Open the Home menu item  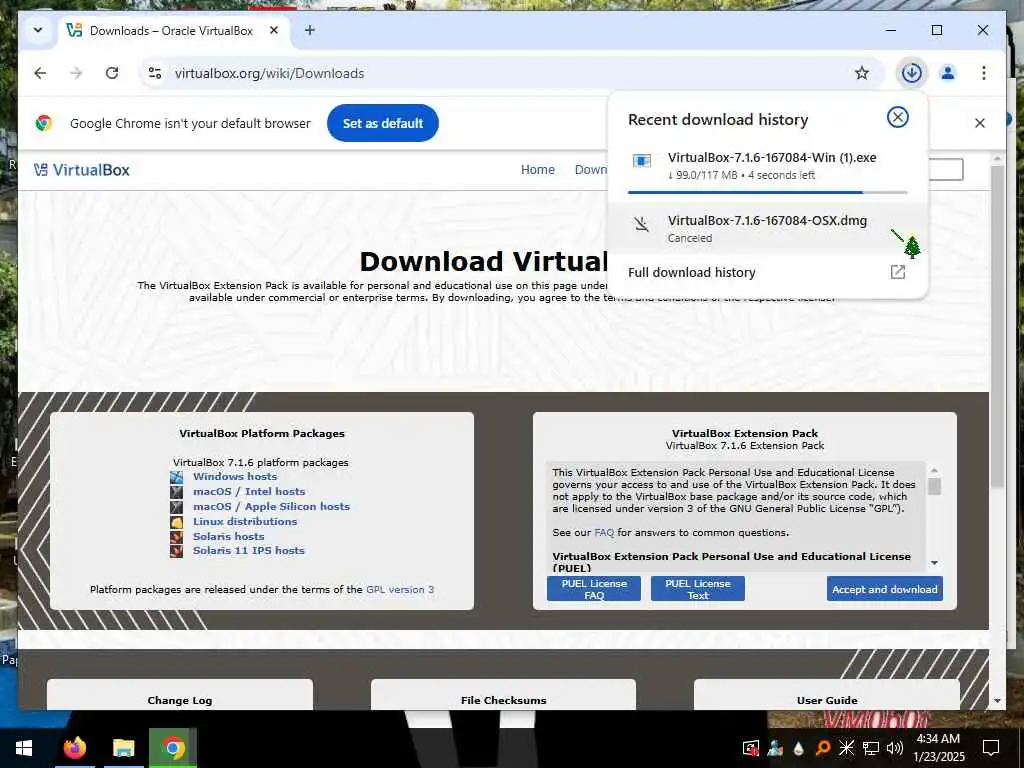537,170
